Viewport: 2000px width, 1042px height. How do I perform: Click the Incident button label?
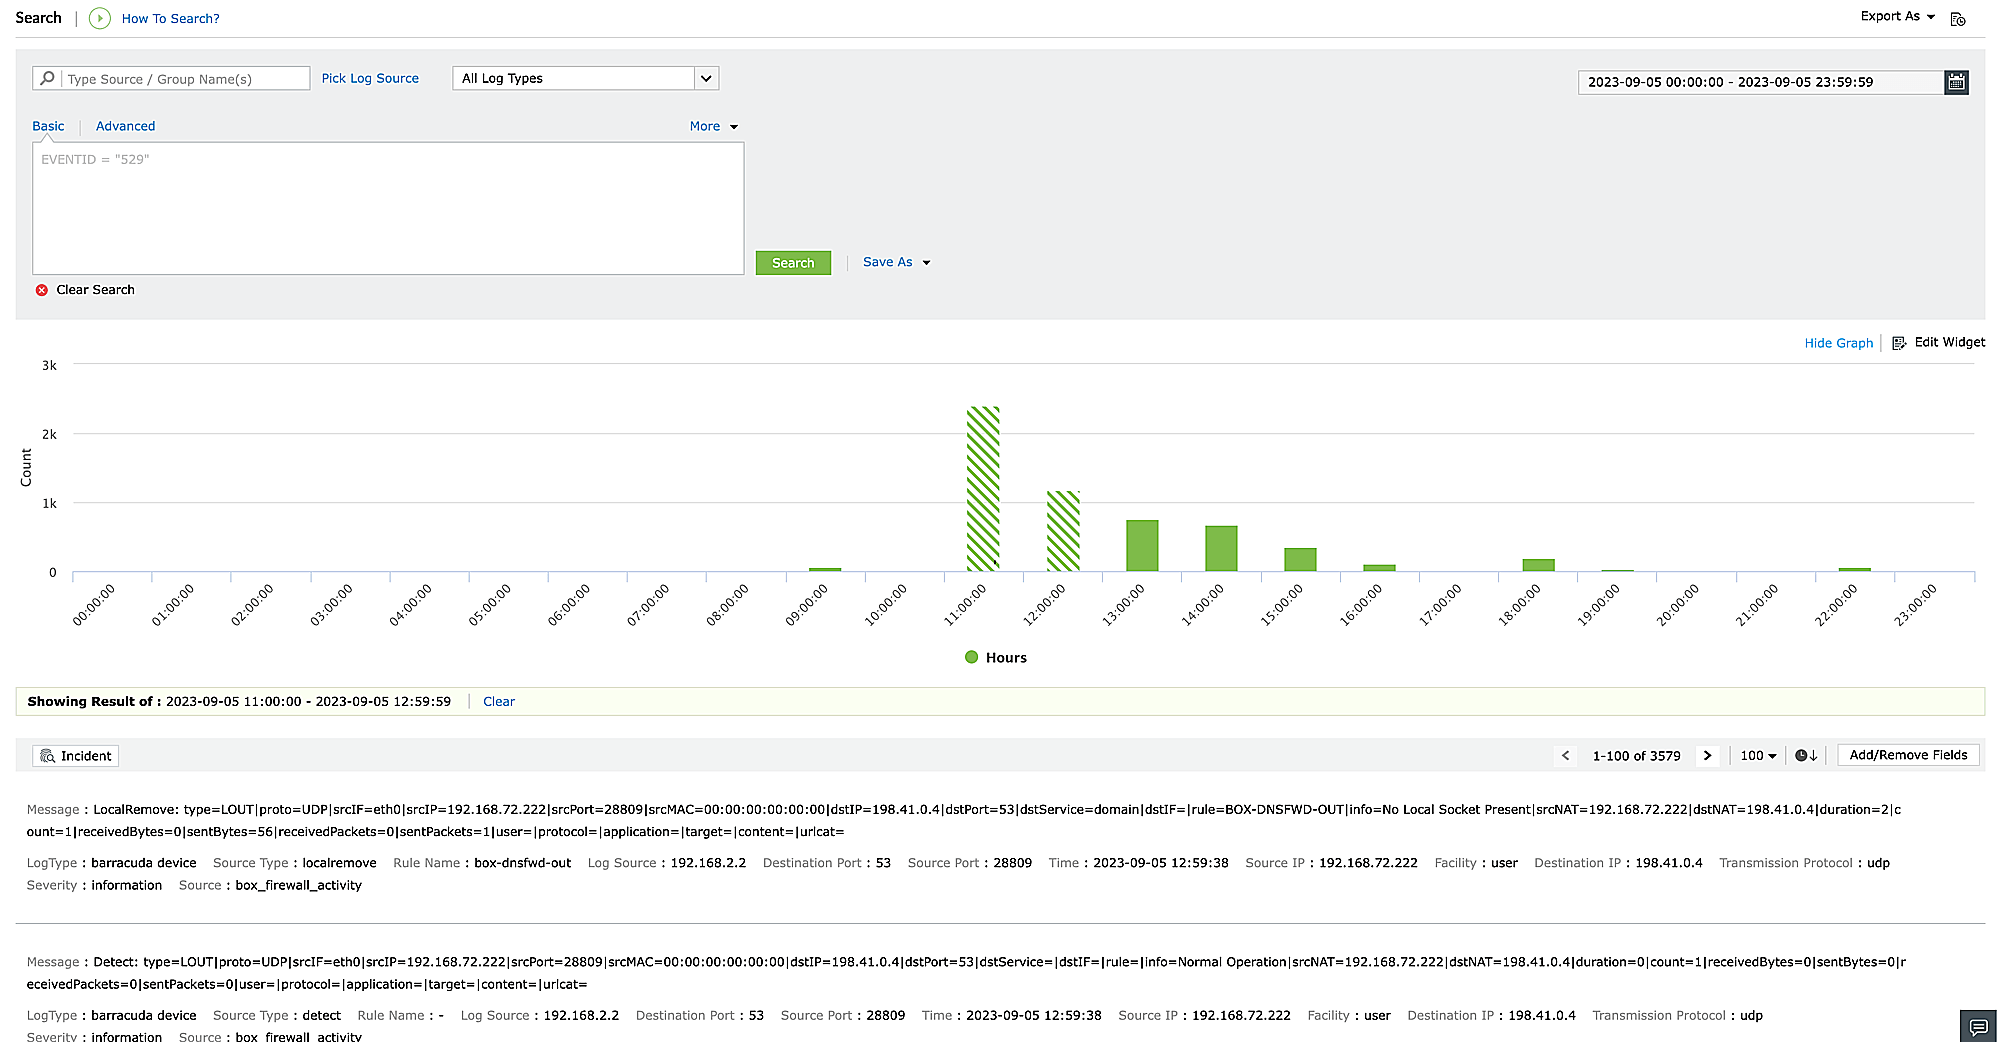[86, 756]
